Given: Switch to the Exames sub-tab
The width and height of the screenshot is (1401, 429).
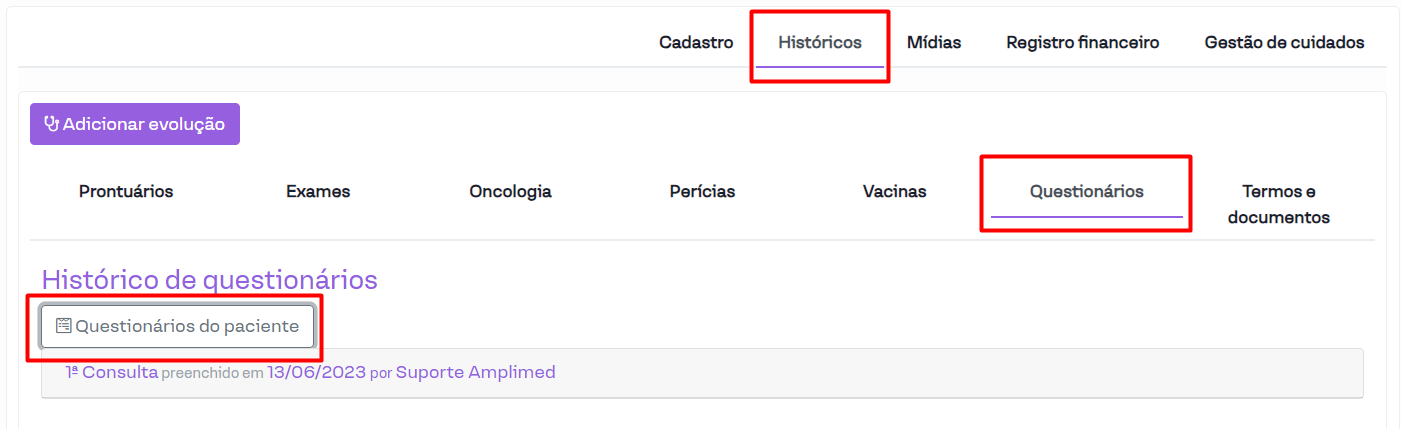Looking at the screenshot, I should pyautogui.click(x=318, y=192).
